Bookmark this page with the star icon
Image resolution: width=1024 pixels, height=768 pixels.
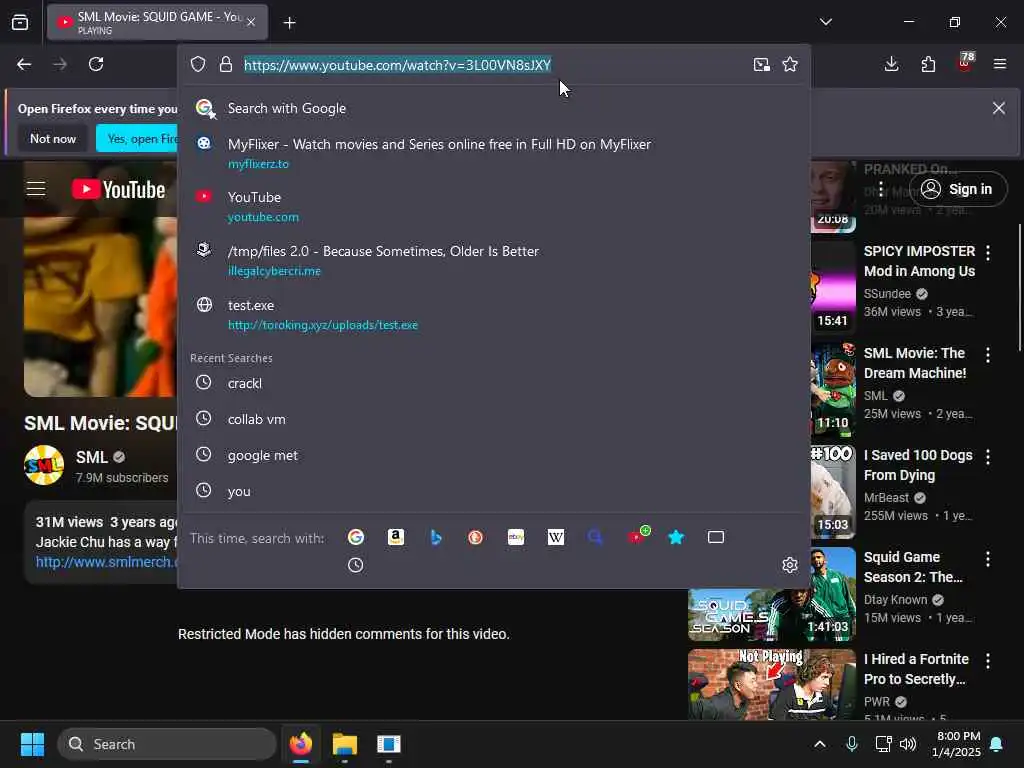tap(790, 64)
